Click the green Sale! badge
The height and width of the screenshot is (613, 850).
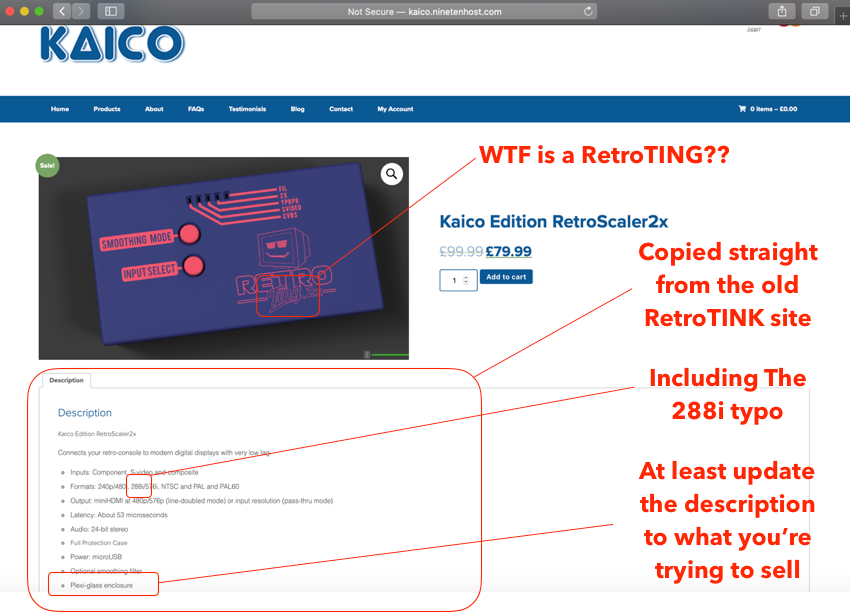[47, 165]
